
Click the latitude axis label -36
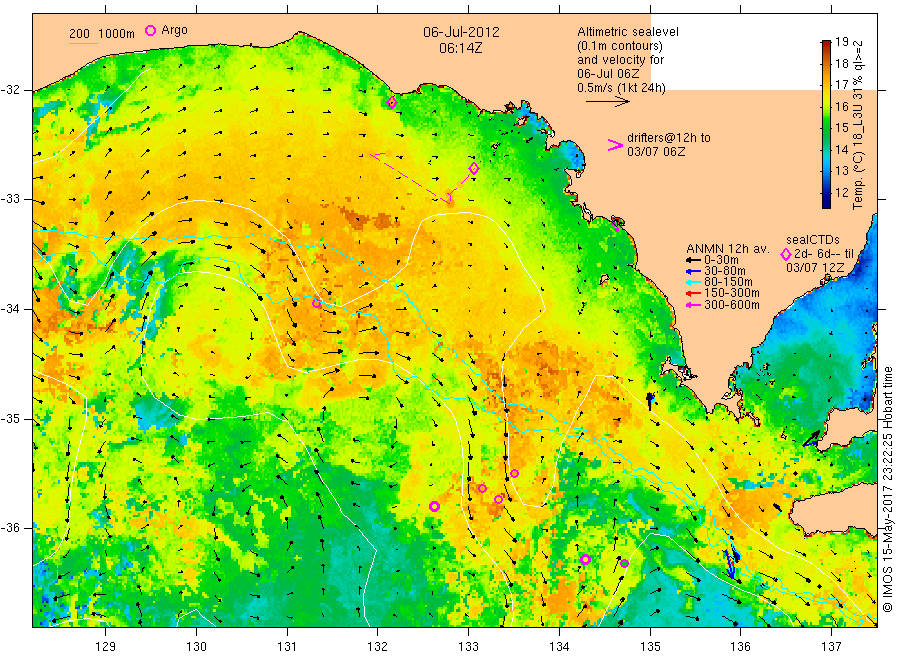(x=10, y=528)
